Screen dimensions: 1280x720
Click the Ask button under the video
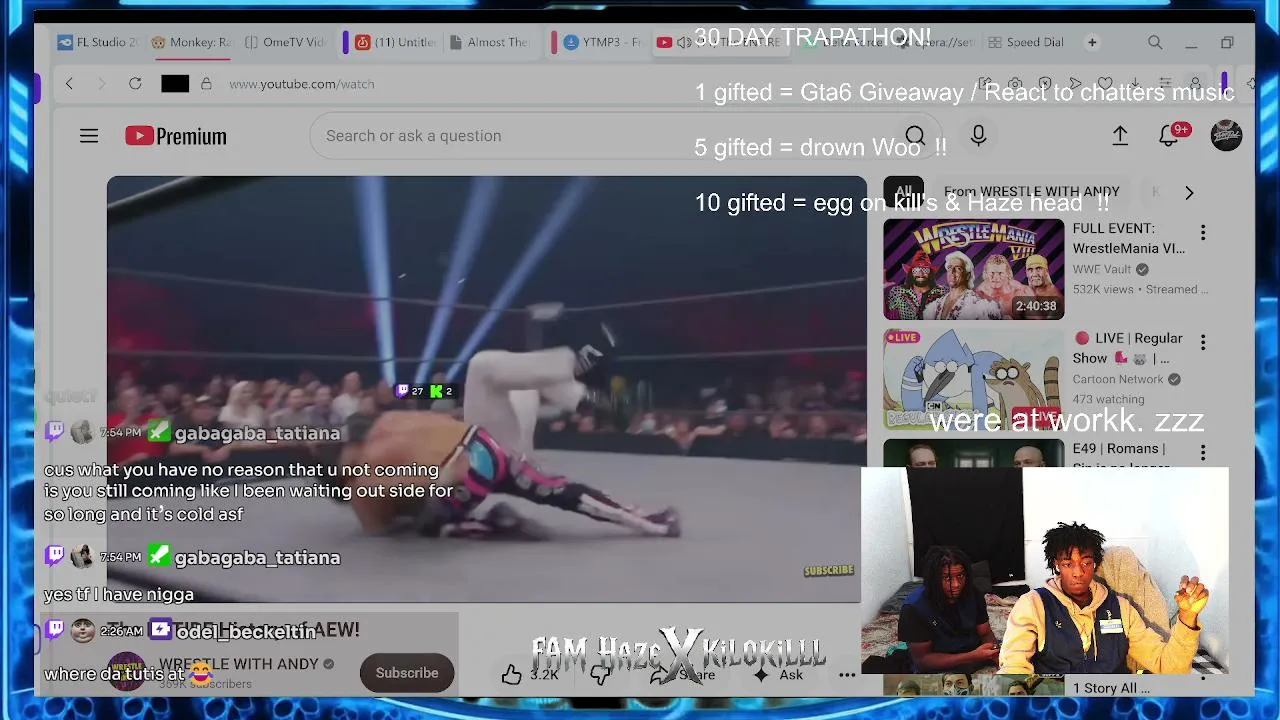[x=778, y=675]
